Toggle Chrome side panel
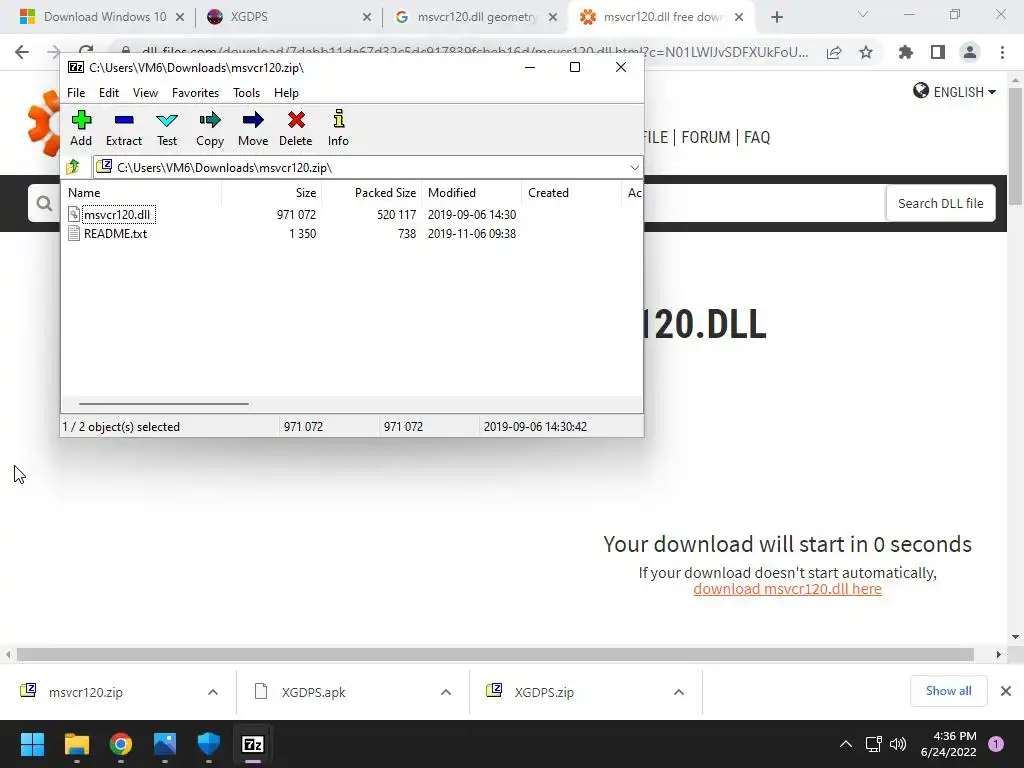1024x768 pixels. tap(938, 52)
